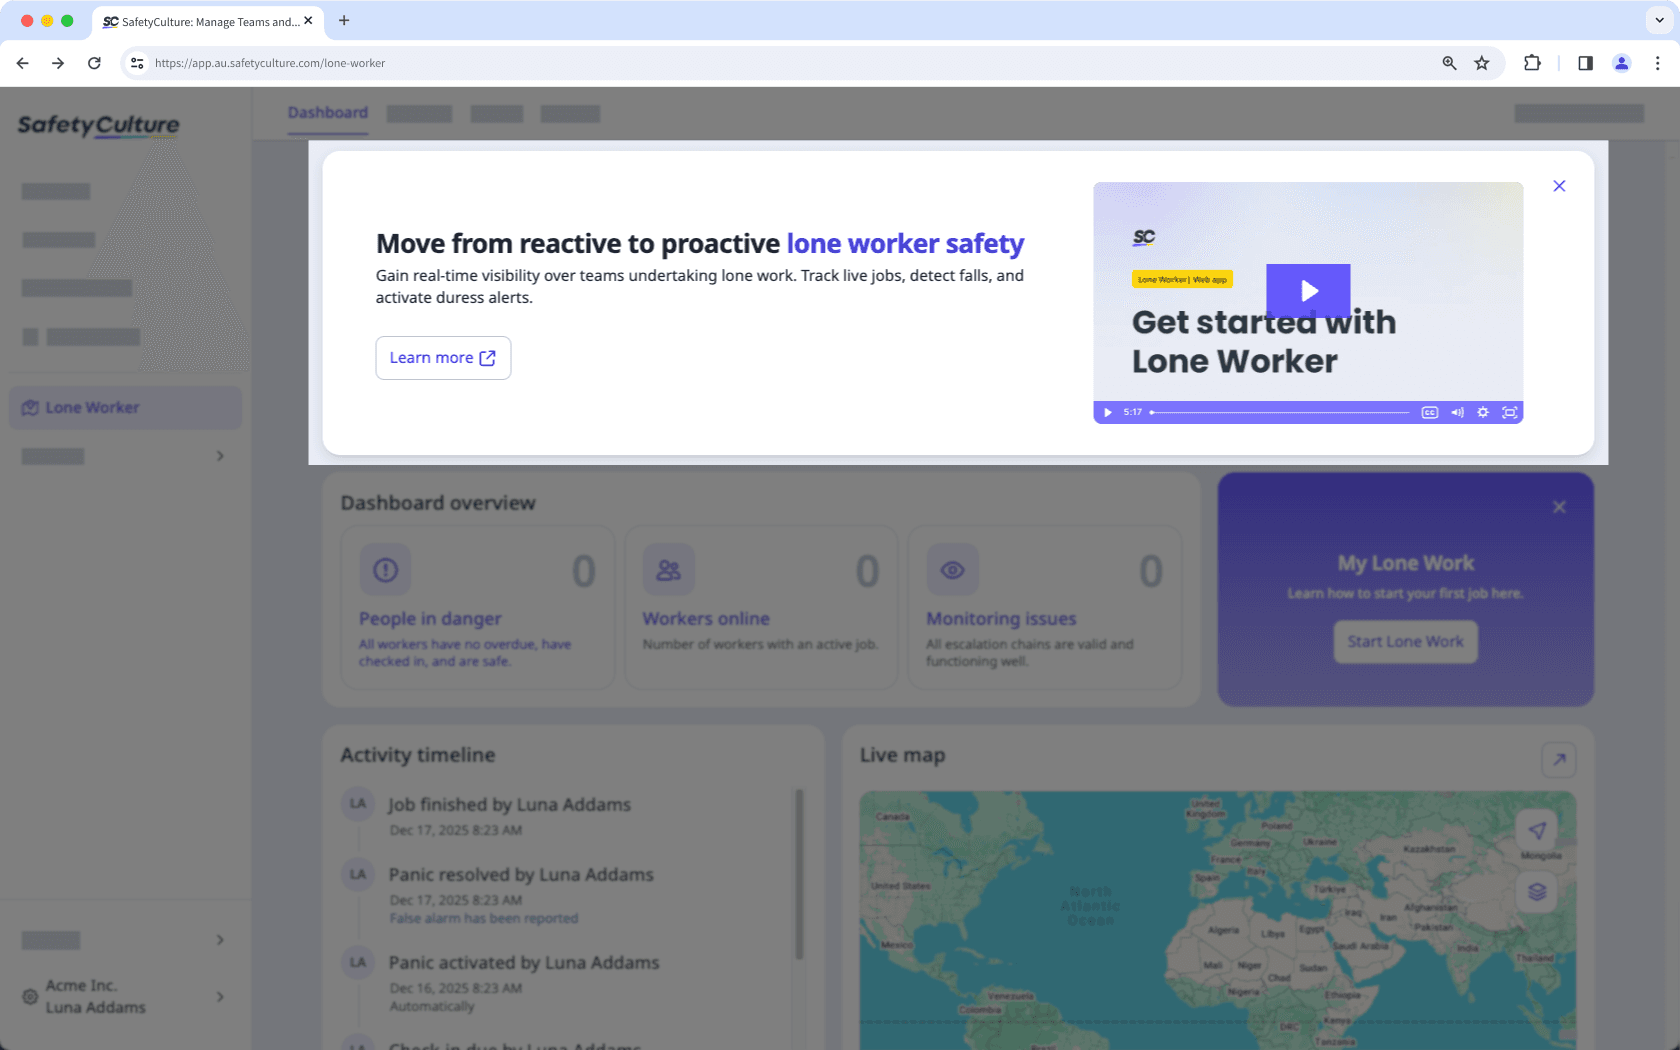This screenshot has width=1680, height=1050.
Task: Select 'Panic activated by Luna Addams' entry
Action: [524, 963]
